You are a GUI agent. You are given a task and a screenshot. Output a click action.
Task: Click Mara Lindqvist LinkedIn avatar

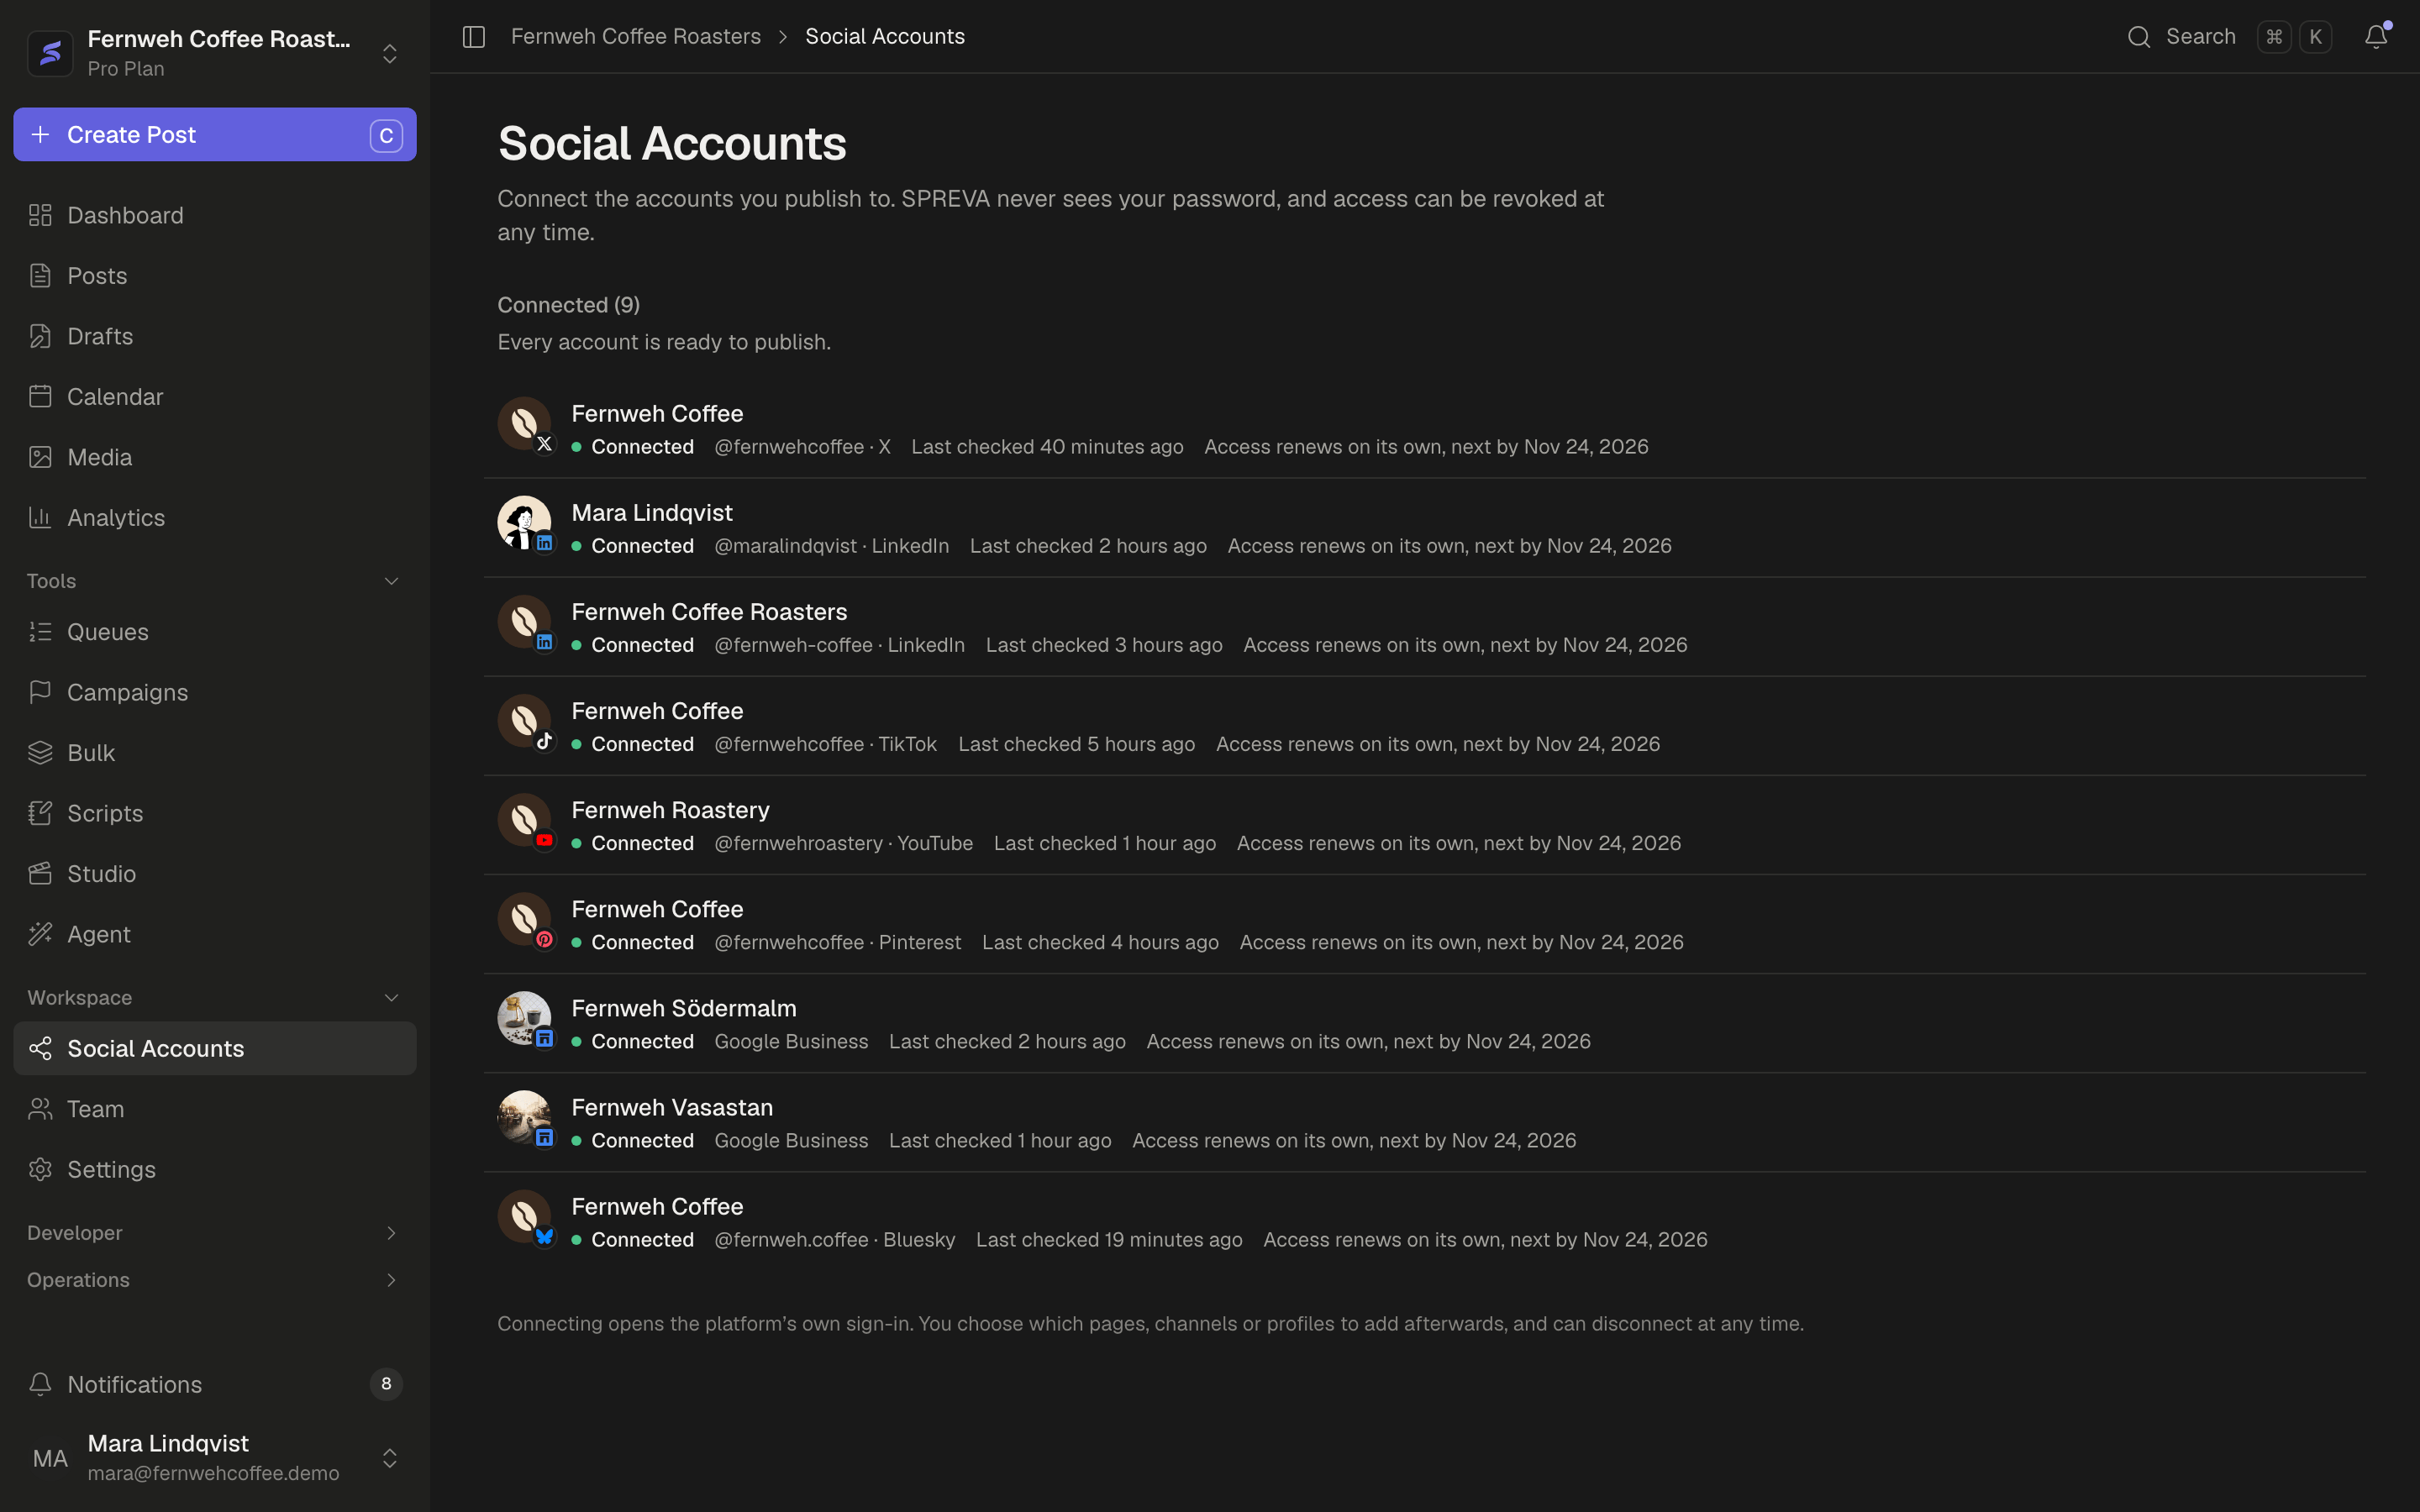[524, 522]
